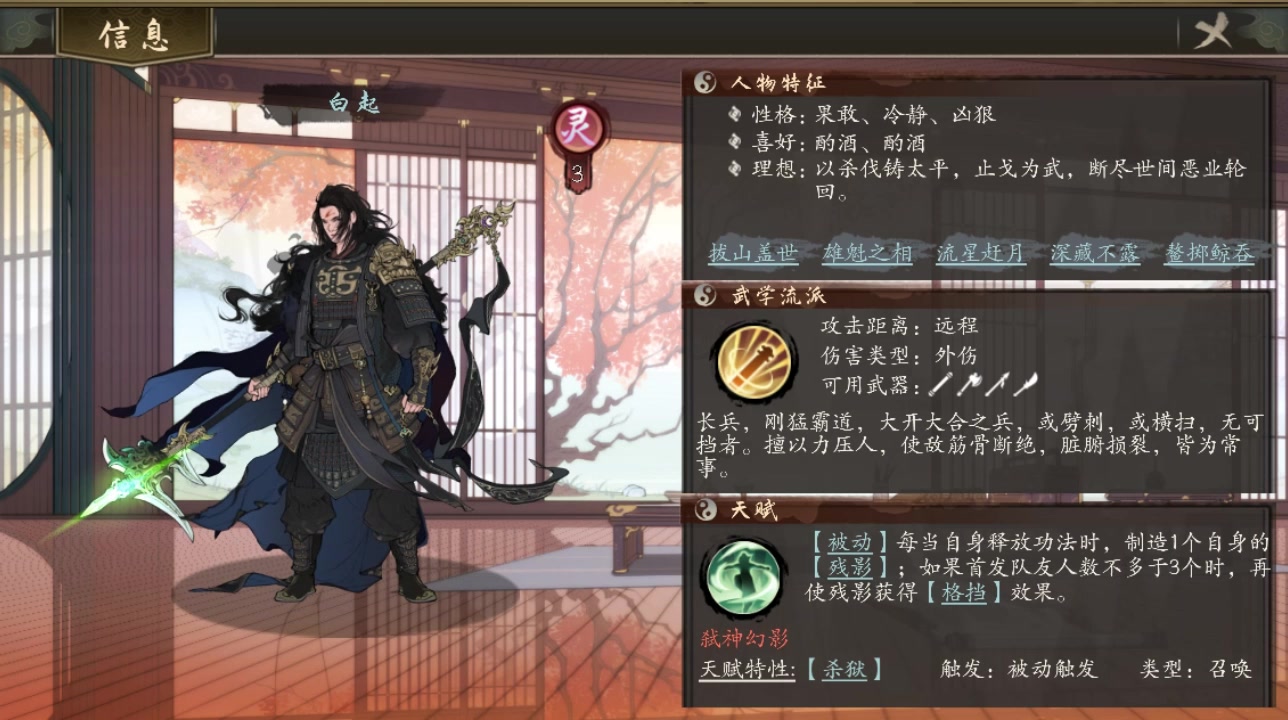1288x720 pixels.
Task: Open the 拔山盖世 trait link
Action: (x=753, y=253)
